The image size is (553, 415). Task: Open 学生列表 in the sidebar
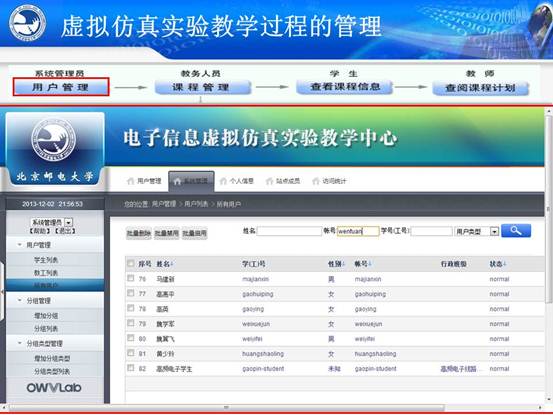[x=46, y=260]
